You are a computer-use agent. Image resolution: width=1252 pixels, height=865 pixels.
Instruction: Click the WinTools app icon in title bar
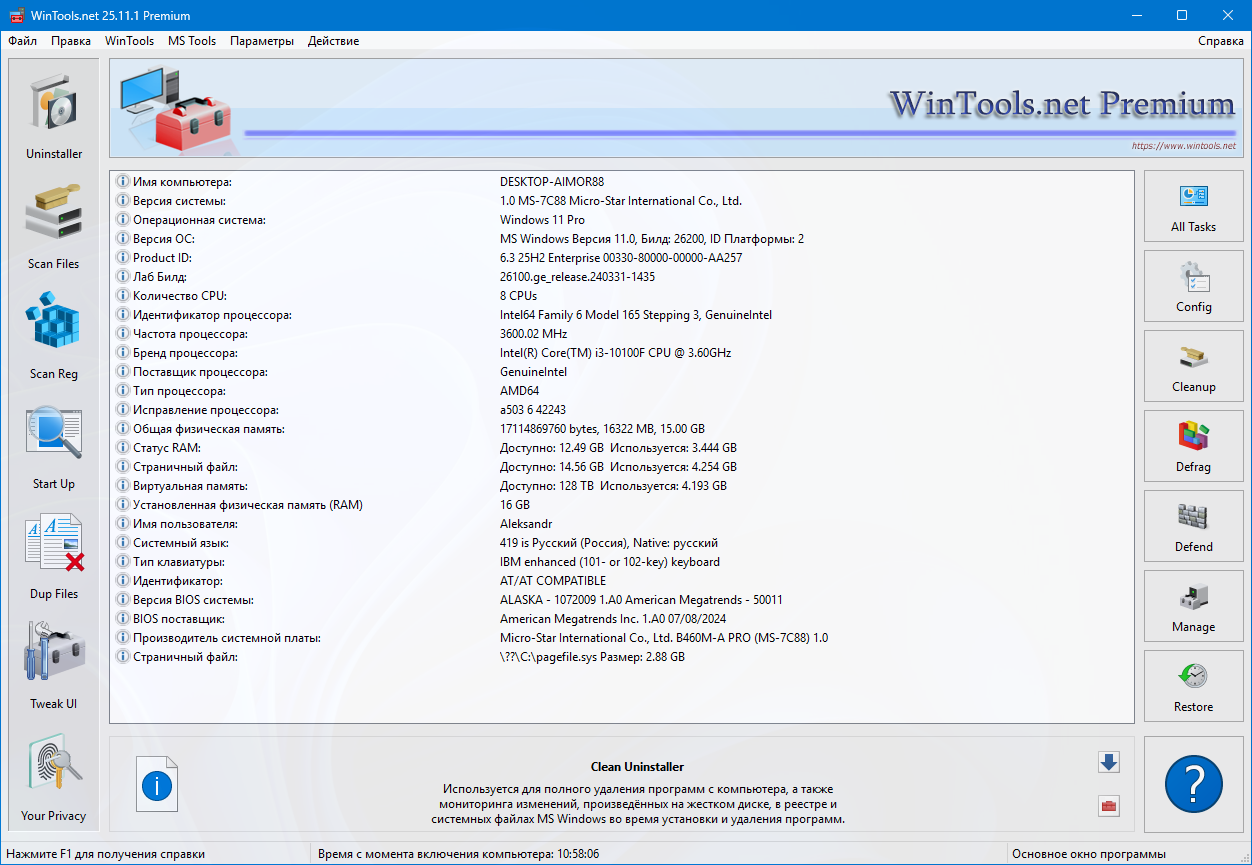click(x=15, y=15)
